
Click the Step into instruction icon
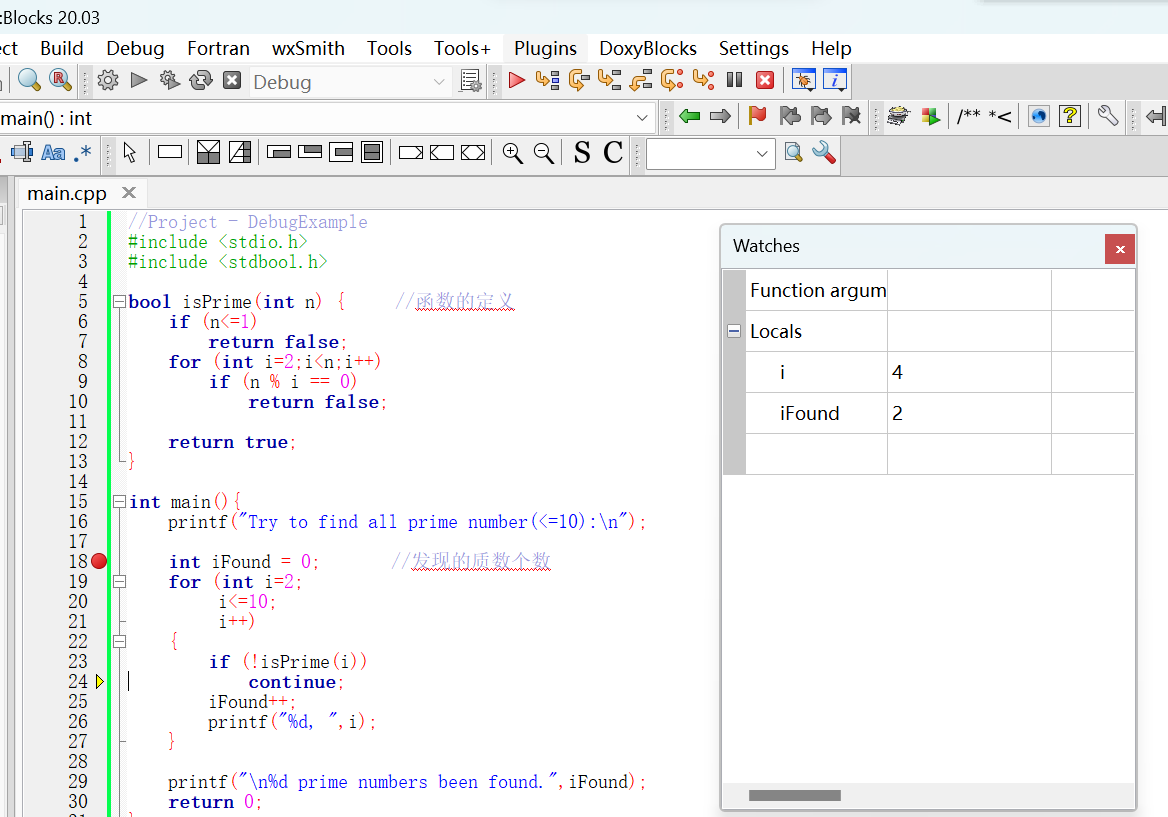point(703,80)
